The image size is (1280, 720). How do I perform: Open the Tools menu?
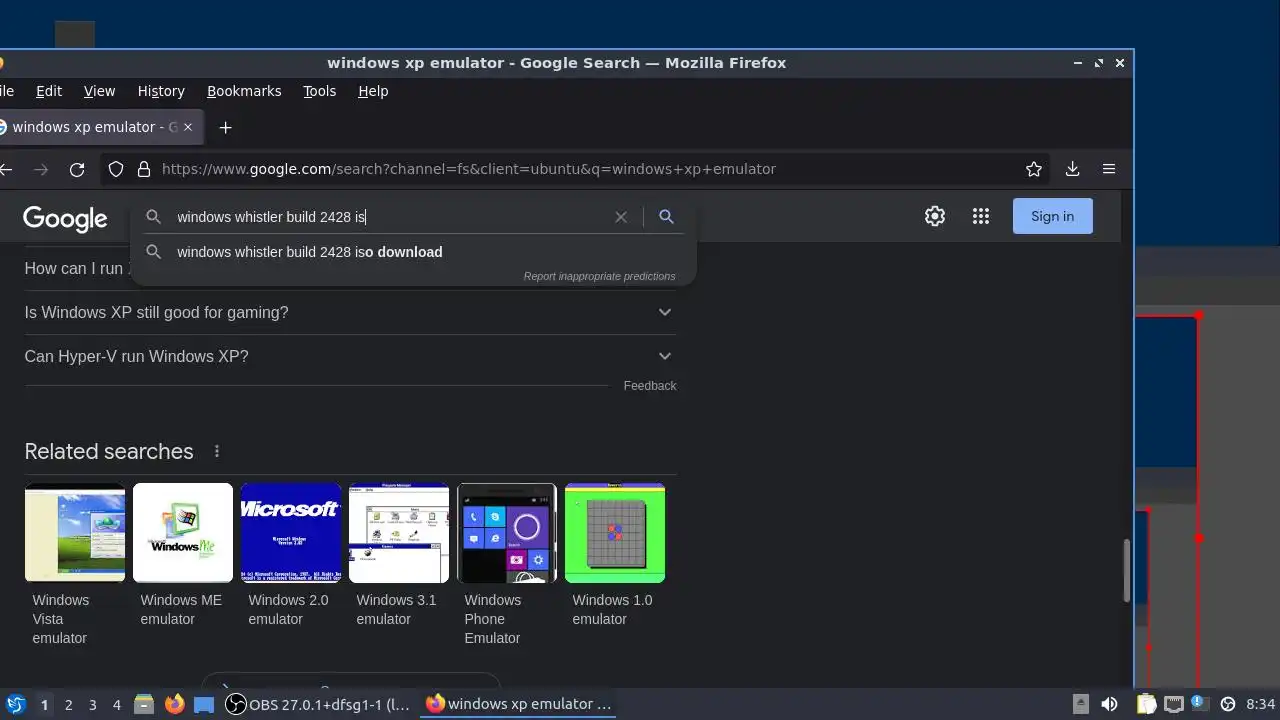[x=319, y=91]
